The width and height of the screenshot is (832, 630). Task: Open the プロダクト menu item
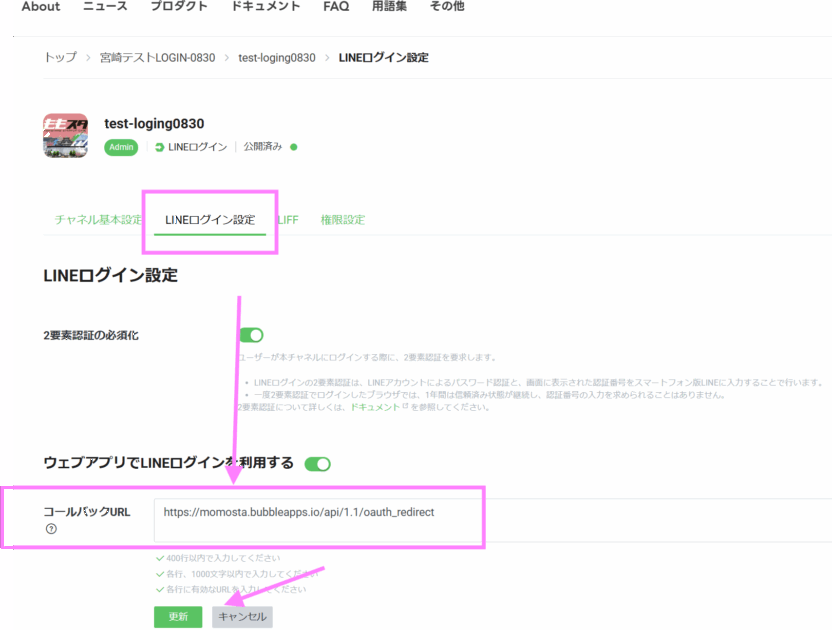click(179, 6)
